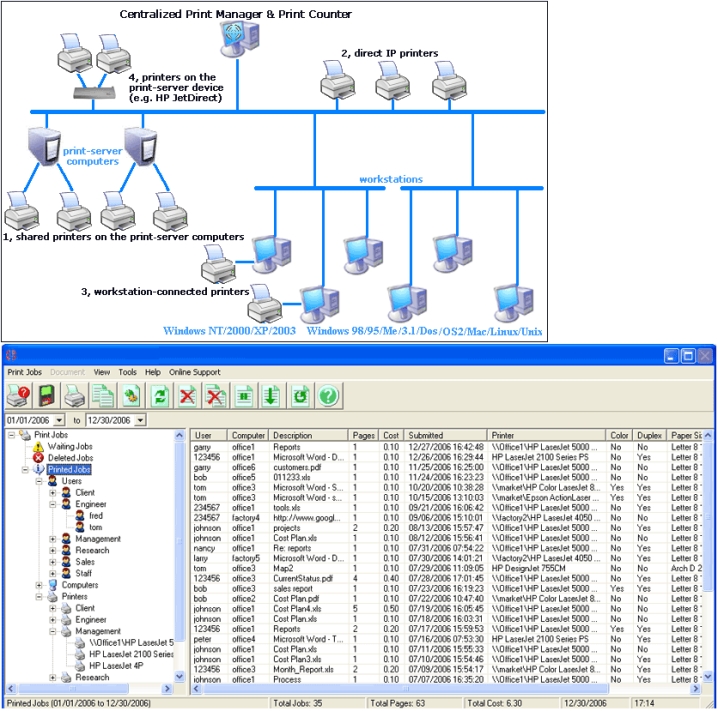Click the printer with red question mark toolbar icon

click(x=18, y=397)
